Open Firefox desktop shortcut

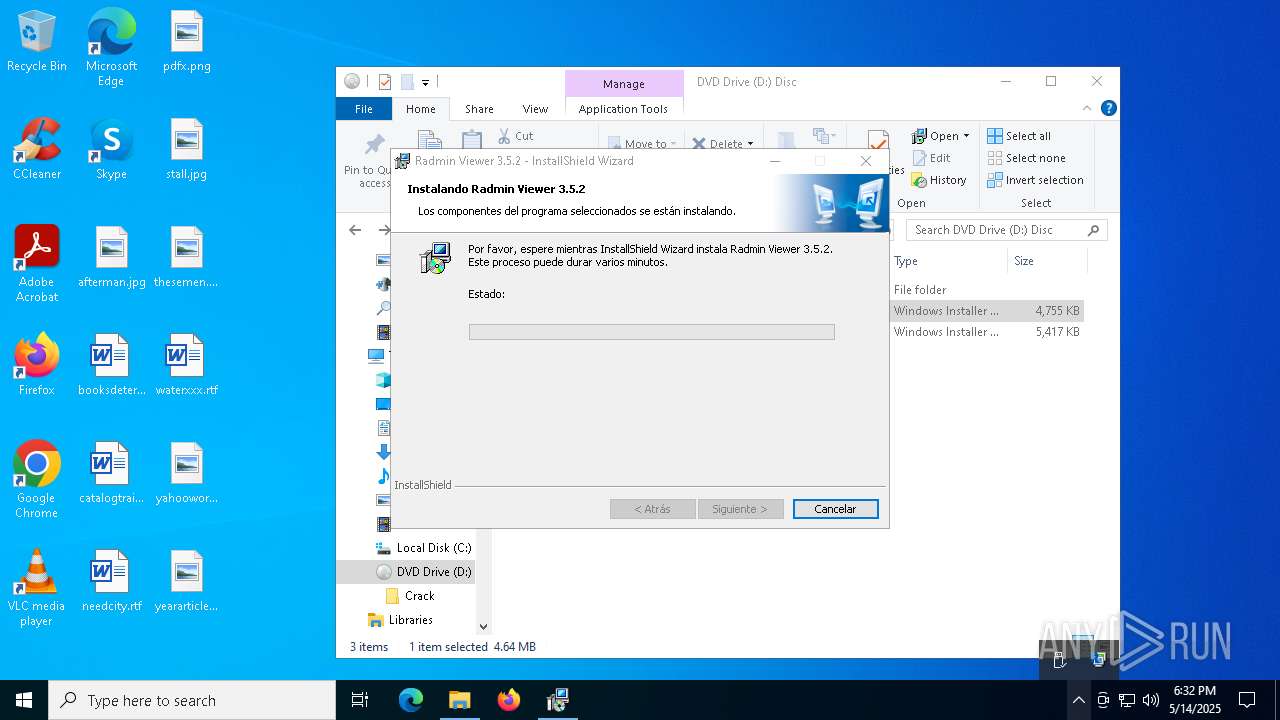click(x=37, y=365)
